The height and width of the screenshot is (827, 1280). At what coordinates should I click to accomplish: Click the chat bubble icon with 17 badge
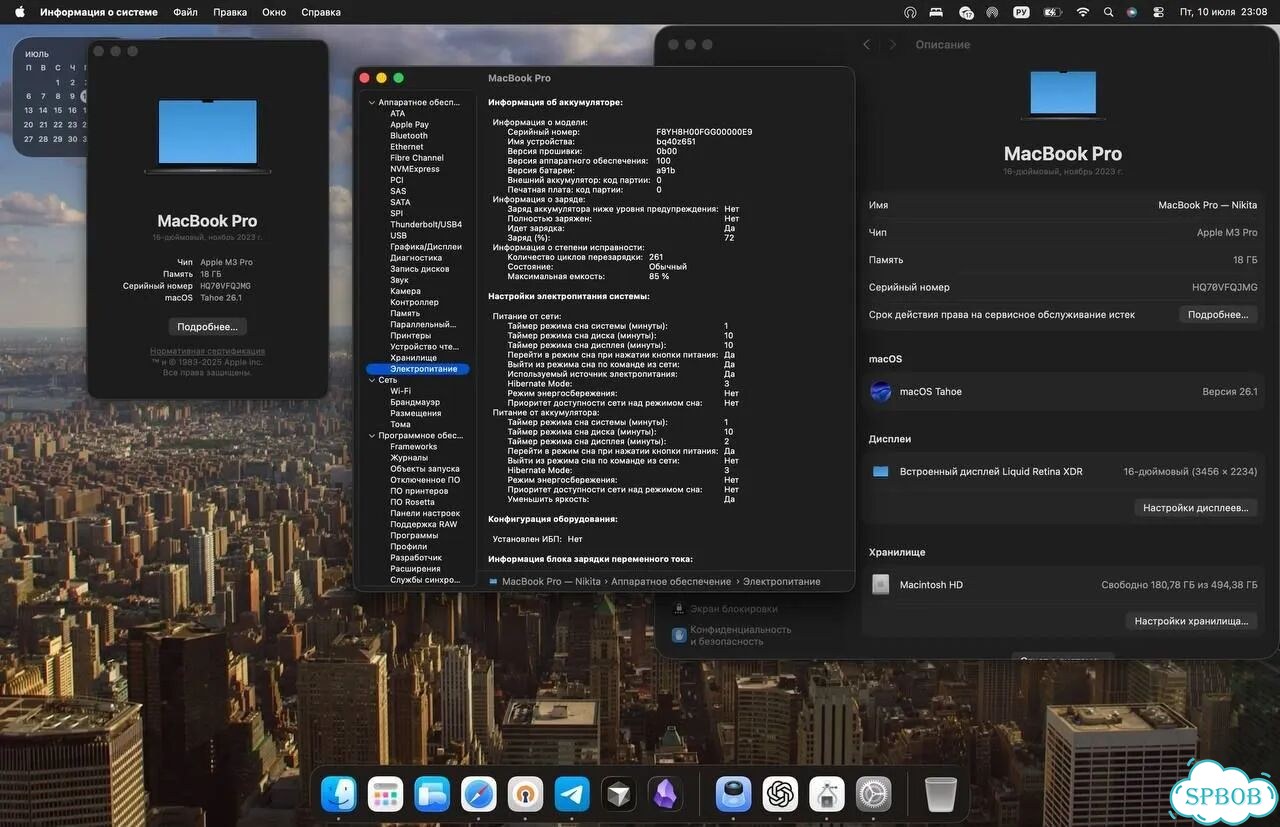coord(966,12)
